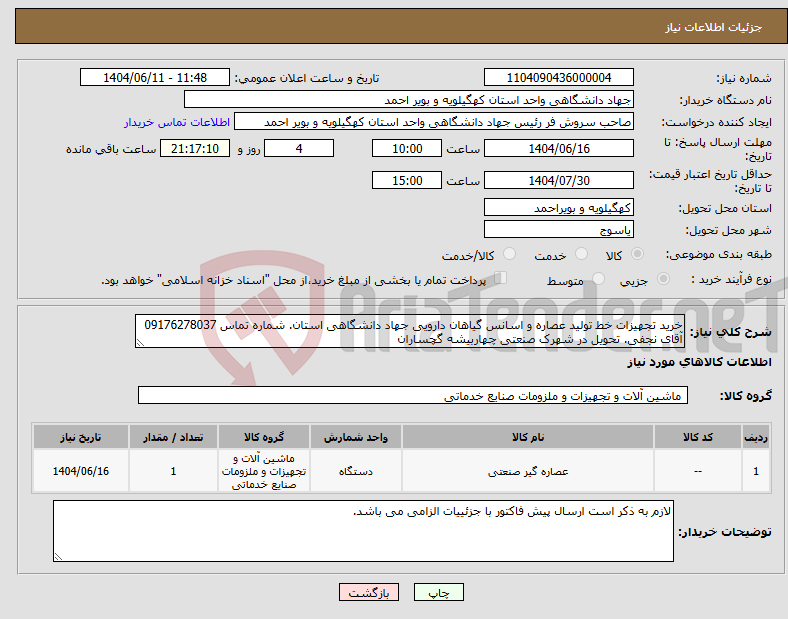Click the announcement date field 1404/06/11 - 11:48

(x=155, y=77)
